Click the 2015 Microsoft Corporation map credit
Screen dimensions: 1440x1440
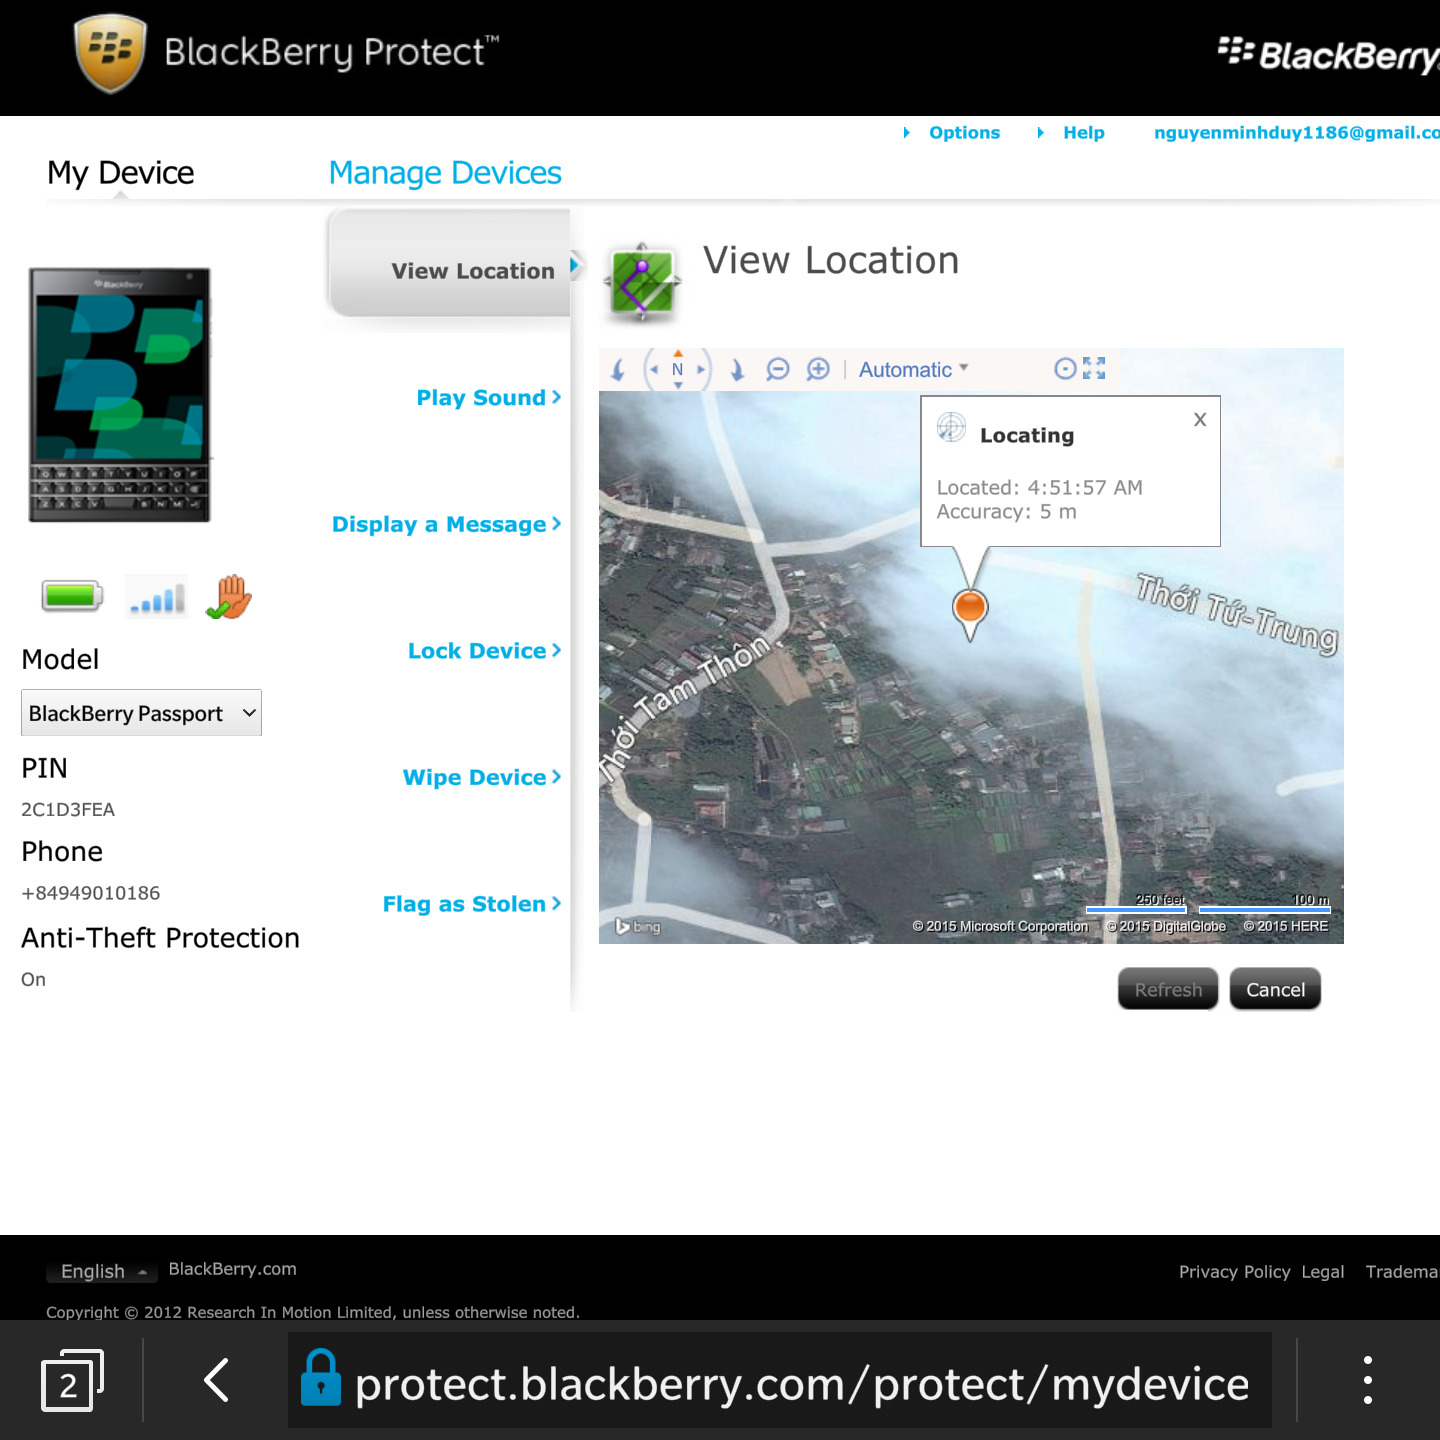coord(1000,926)
